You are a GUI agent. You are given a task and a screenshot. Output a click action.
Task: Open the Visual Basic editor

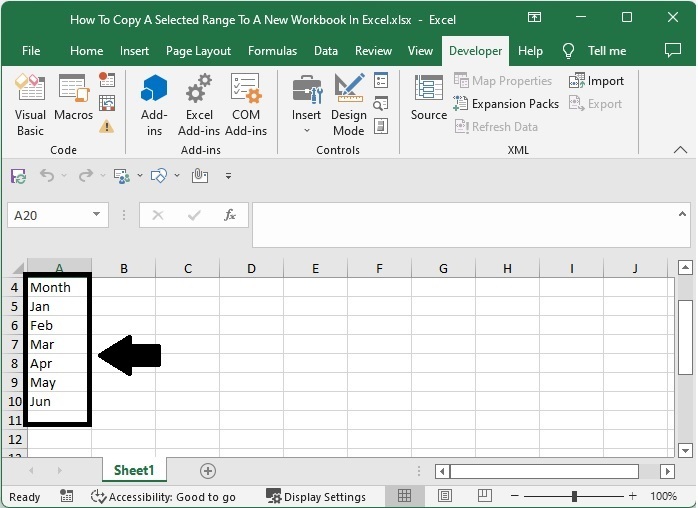[30, 105]
